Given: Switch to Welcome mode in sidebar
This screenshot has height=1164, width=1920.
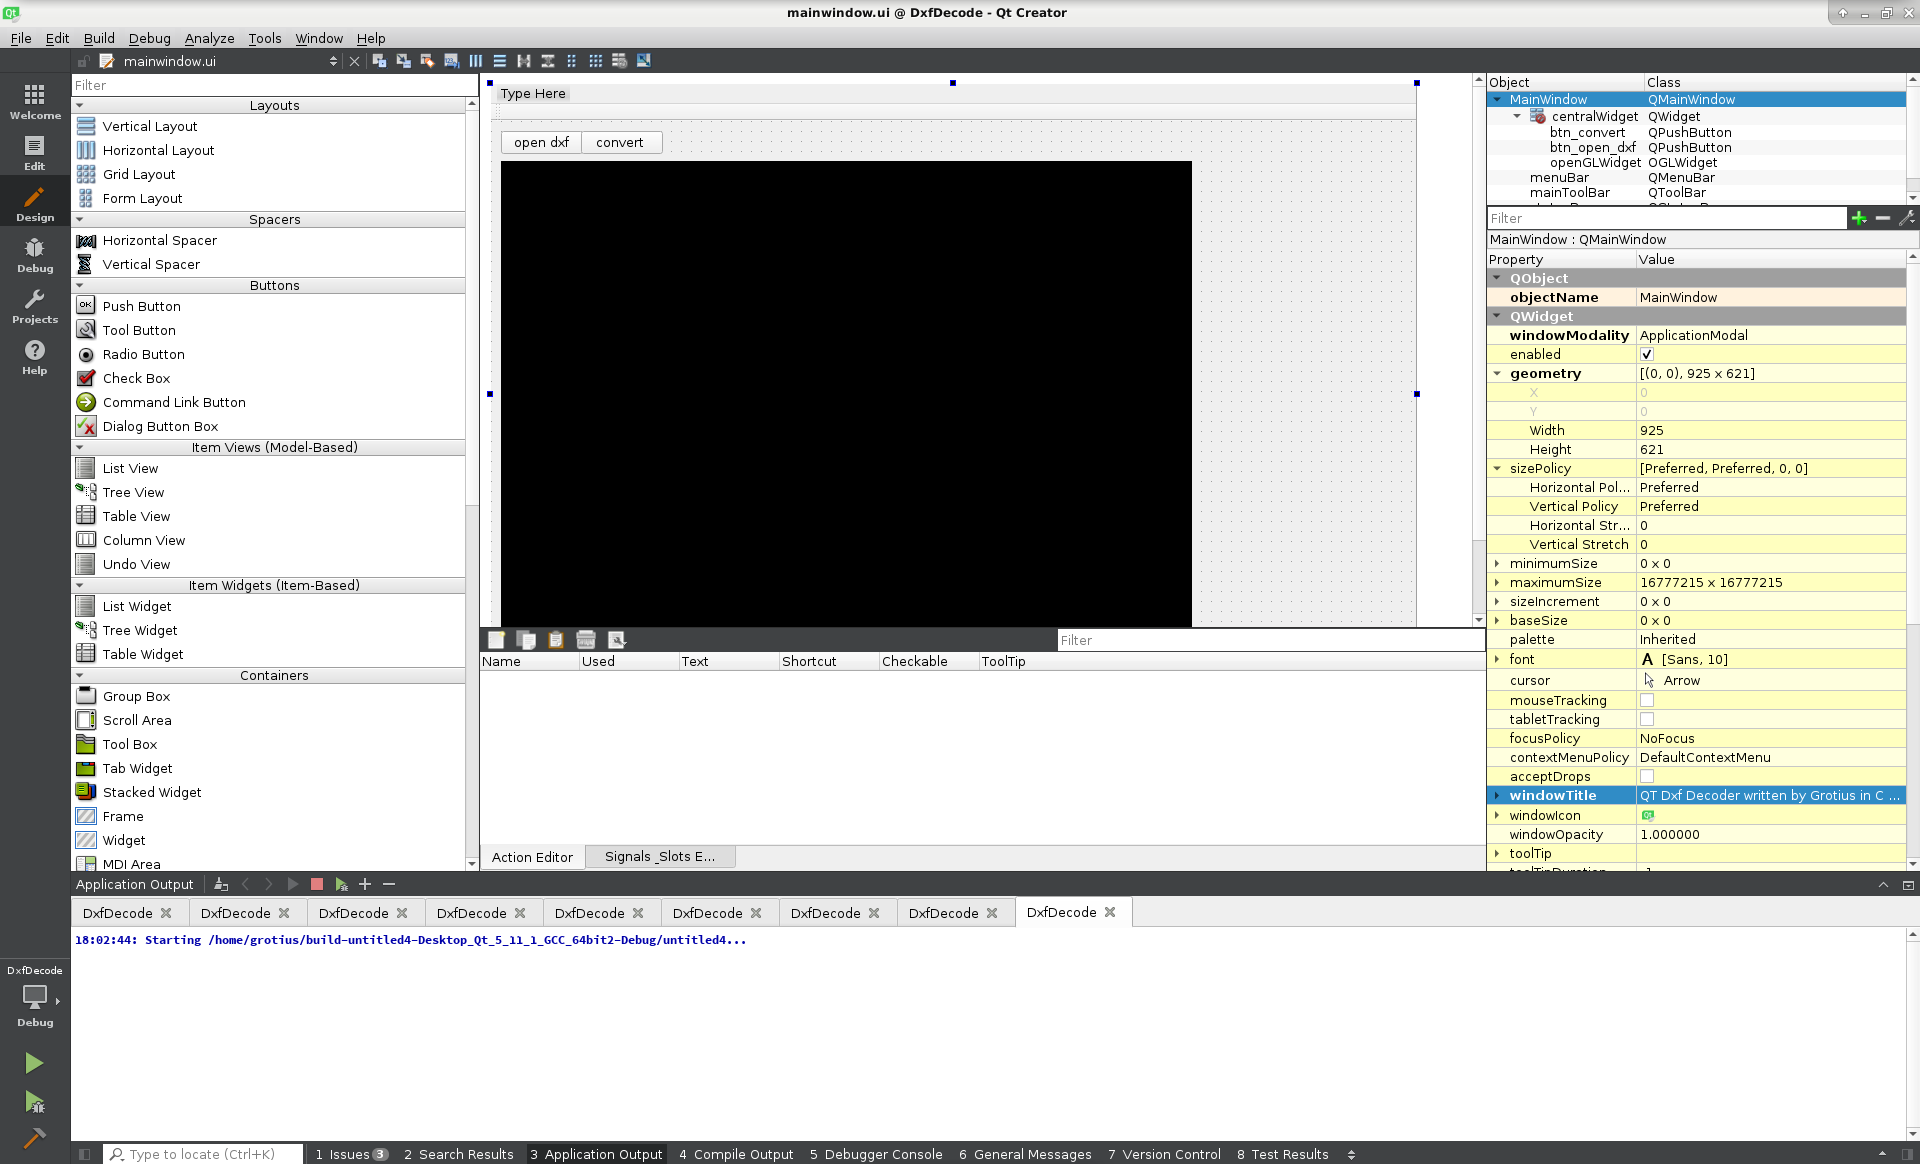Looking at the screenshot, I should click(35, 101).
